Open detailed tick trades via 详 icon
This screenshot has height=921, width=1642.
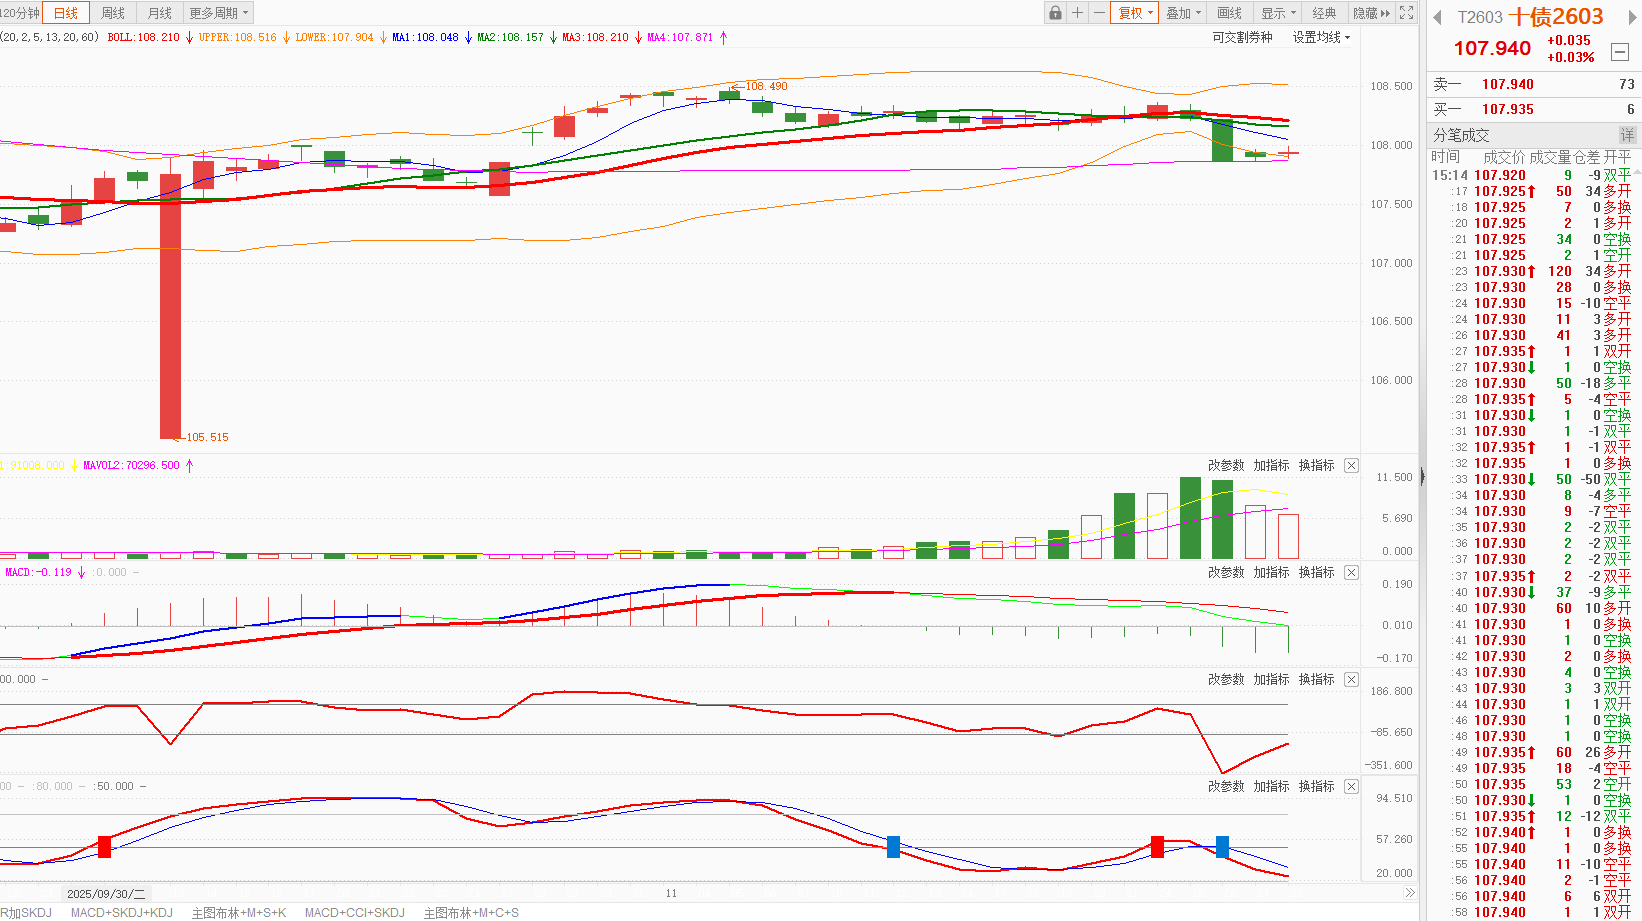pyautogui.click(x=1627, y=135)
